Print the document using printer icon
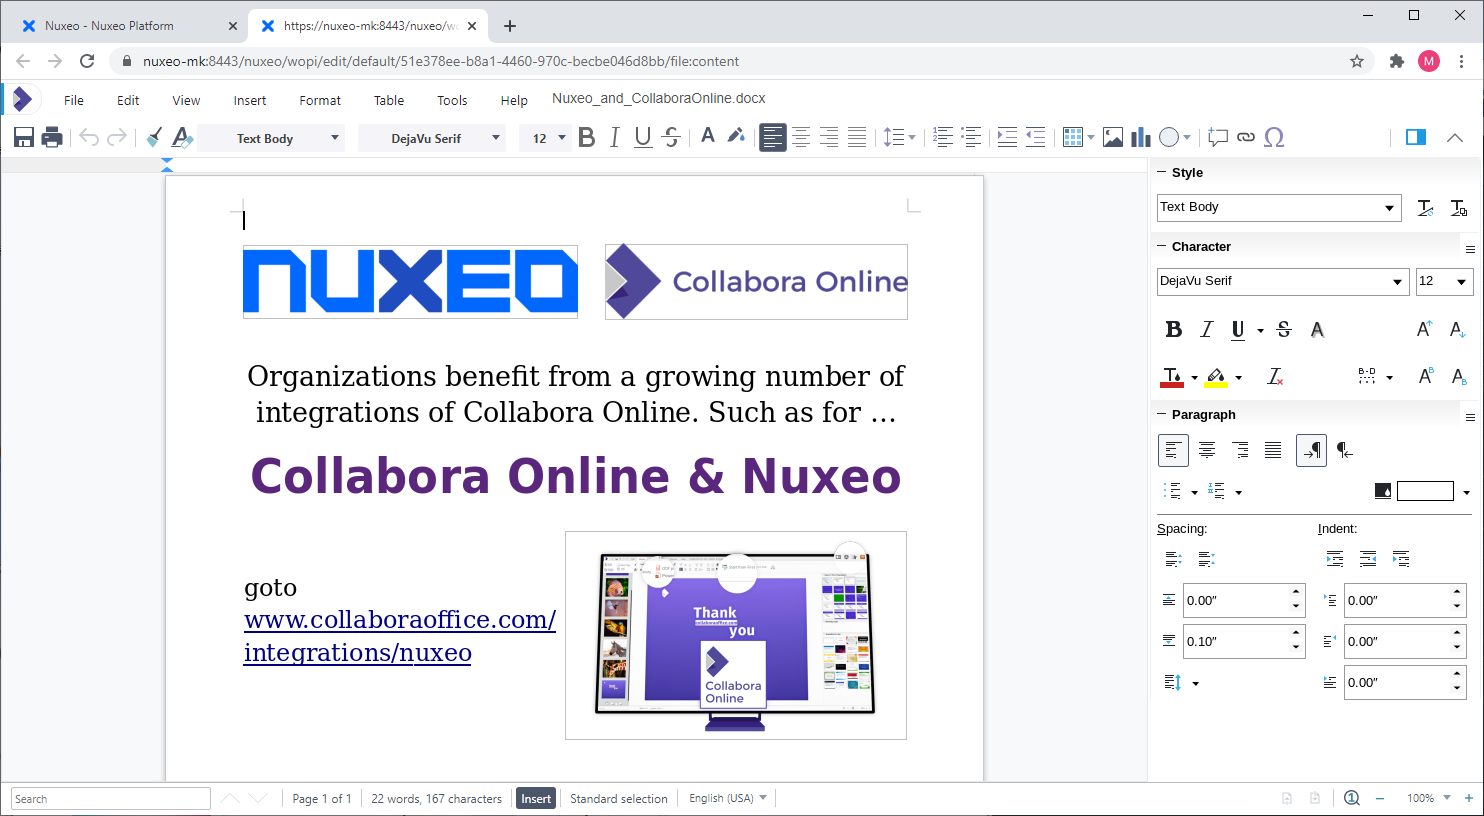The image size is (1484, 816). (52, 138)
